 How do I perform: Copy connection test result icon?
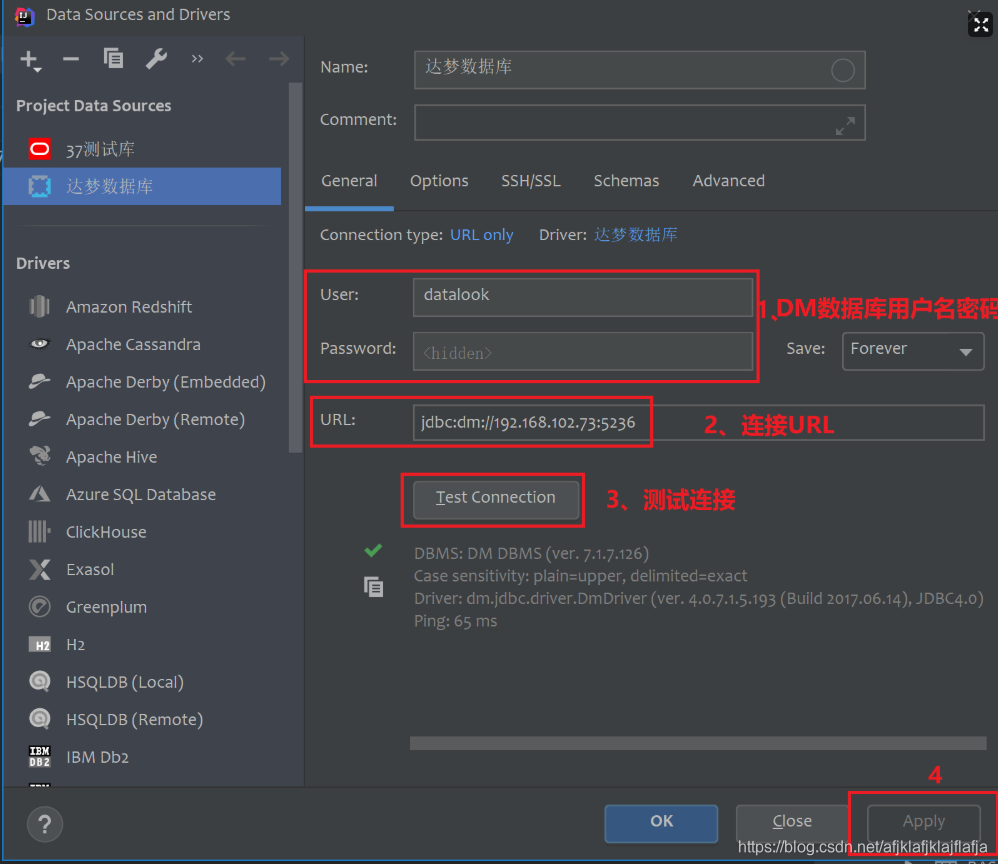pyautogui.click(x=374, y=587)
